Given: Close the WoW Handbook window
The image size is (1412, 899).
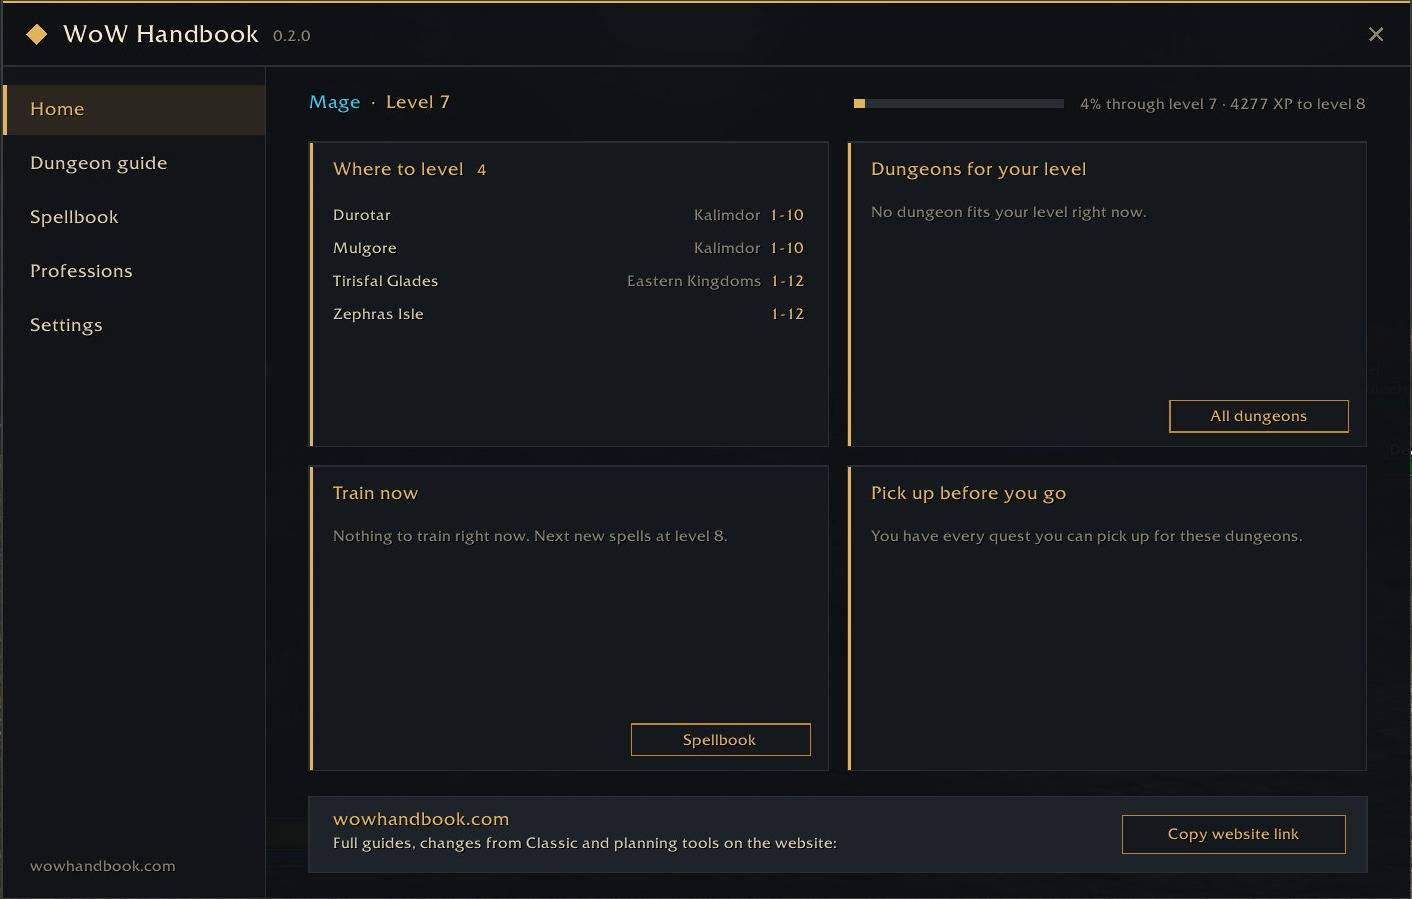Looking at the screenshot, I should click(1376, 35).
